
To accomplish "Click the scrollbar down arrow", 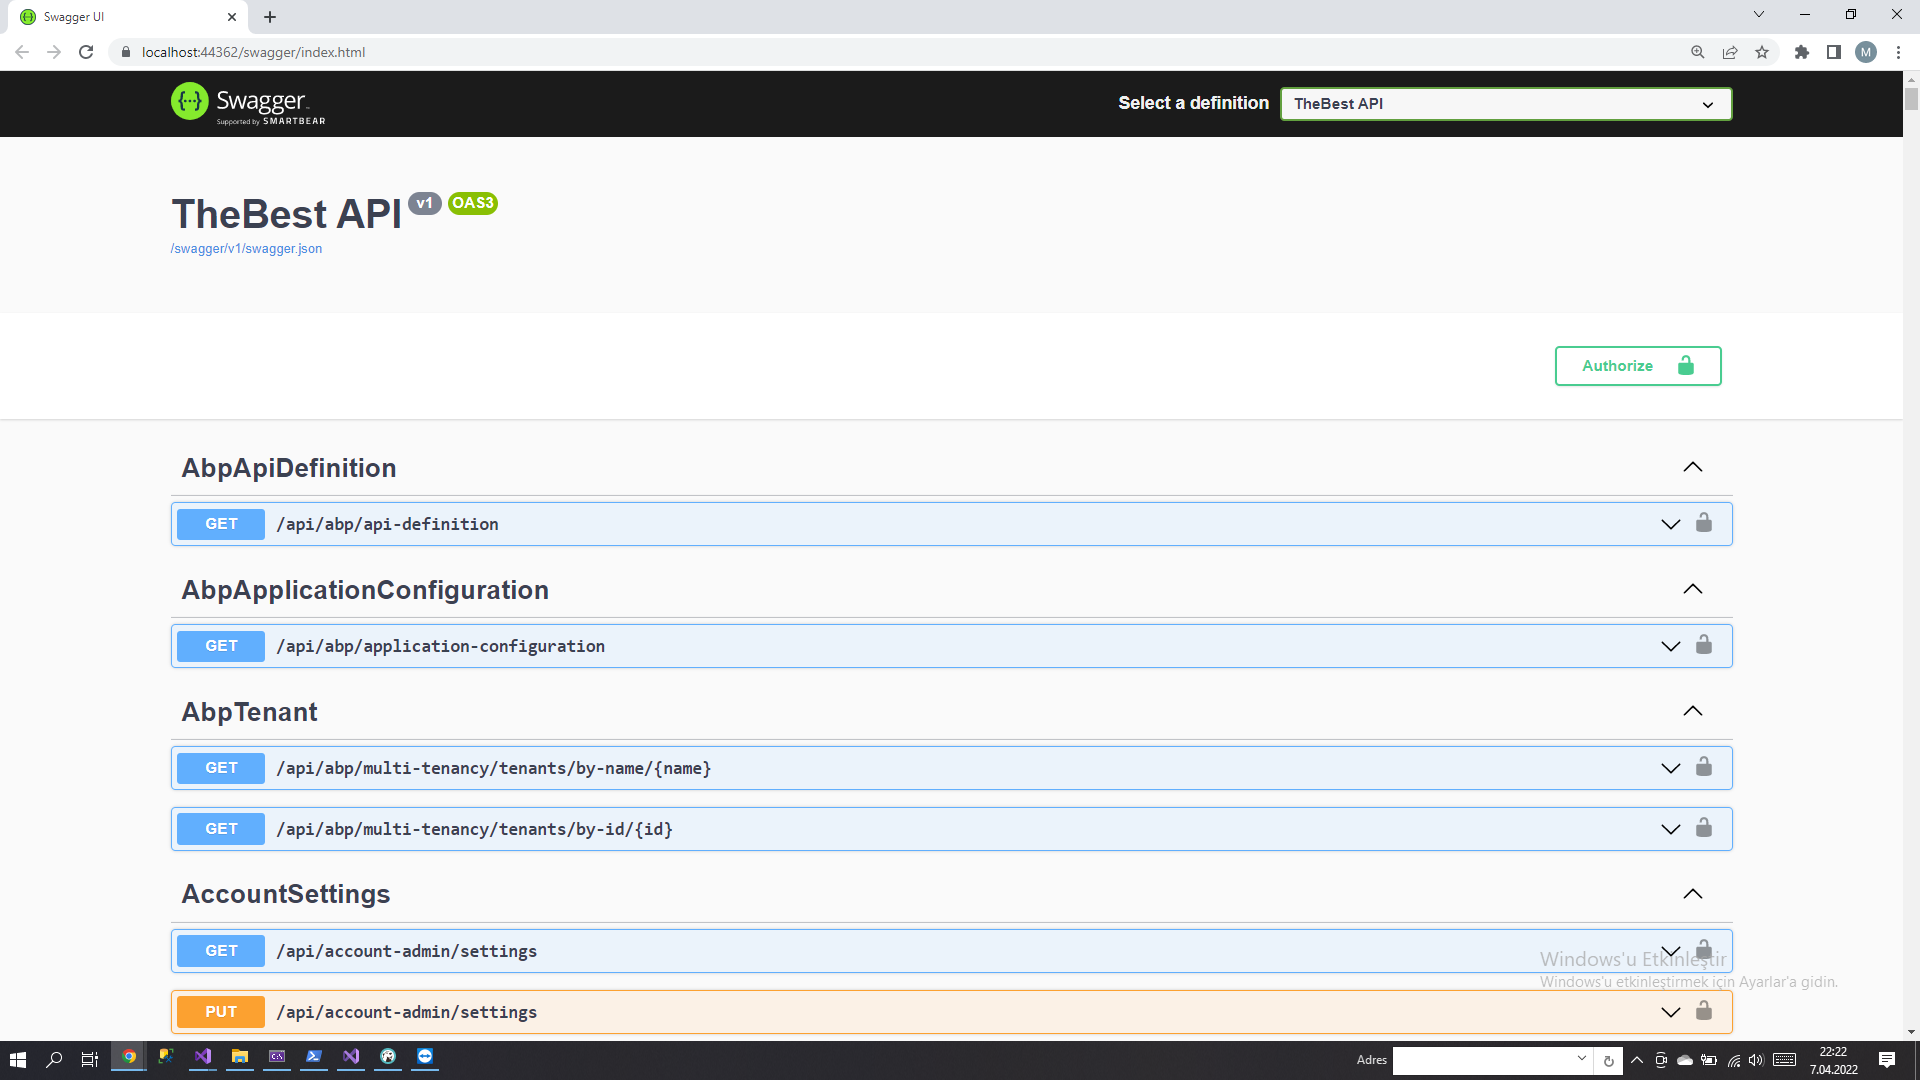I will pyautogui.click(x=1911, y=1032).
